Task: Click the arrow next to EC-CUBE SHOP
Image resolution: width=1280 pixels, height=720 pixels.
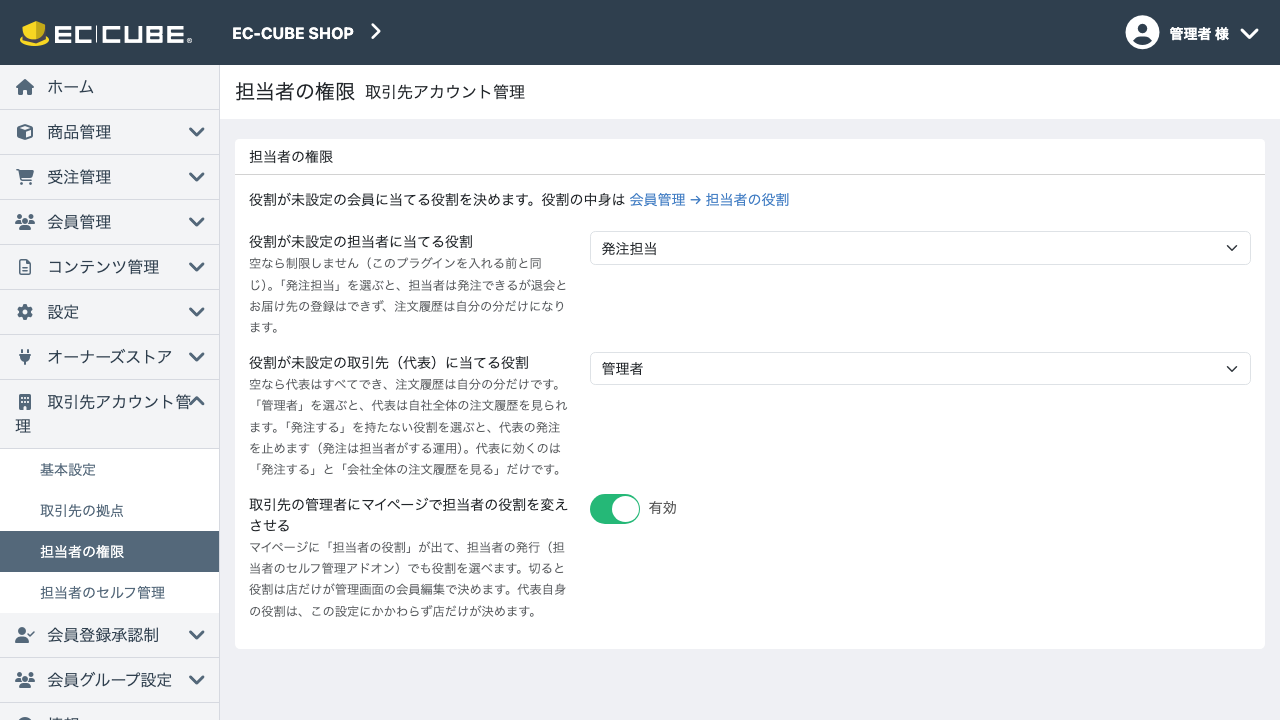Action: tap(376, 32)
